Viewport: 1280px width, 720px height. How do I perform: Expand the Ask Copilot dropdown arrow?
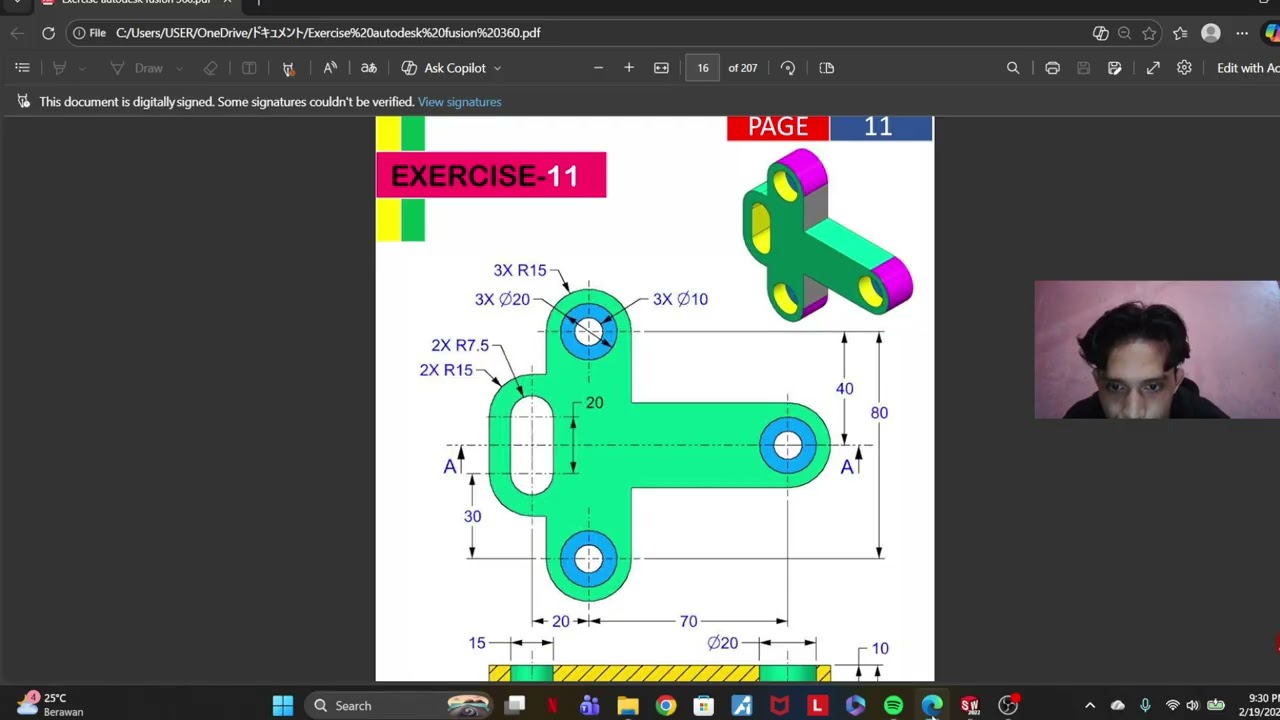pos(497,68)
